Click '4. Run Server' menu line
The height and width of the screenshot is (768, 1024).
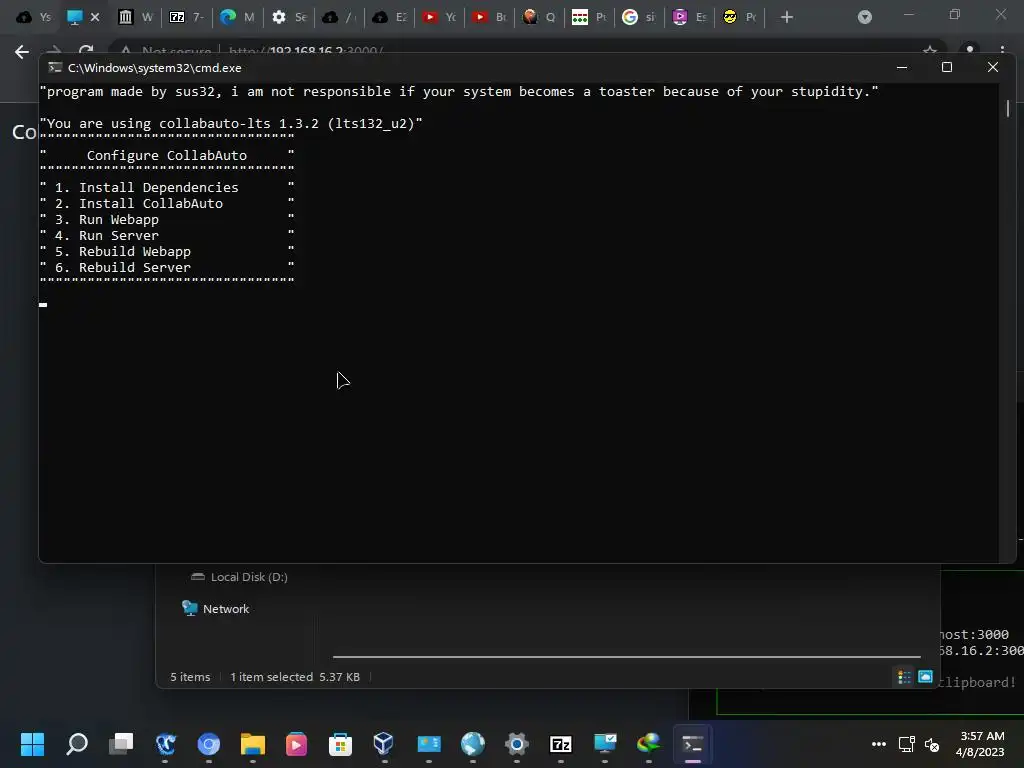pos(106,236)
